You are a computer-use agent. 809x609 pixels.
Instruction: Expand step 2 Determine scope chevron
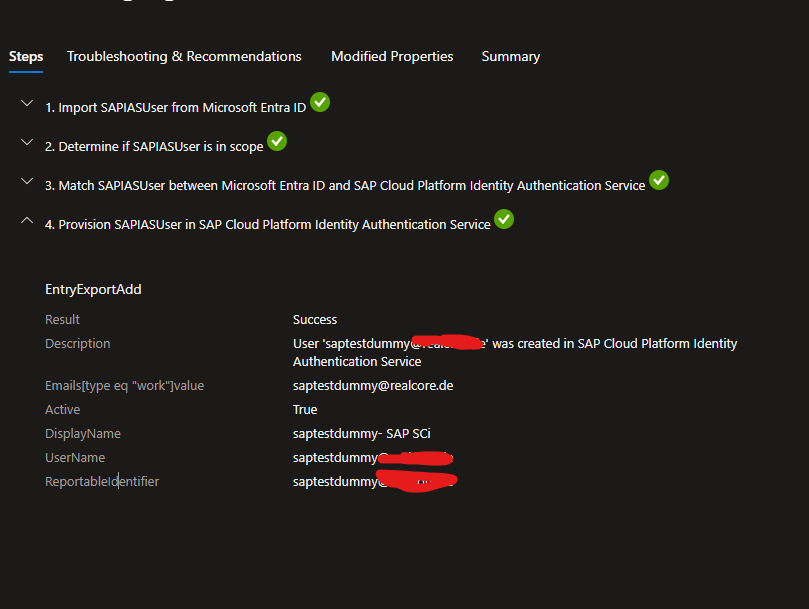click(27, 142)
